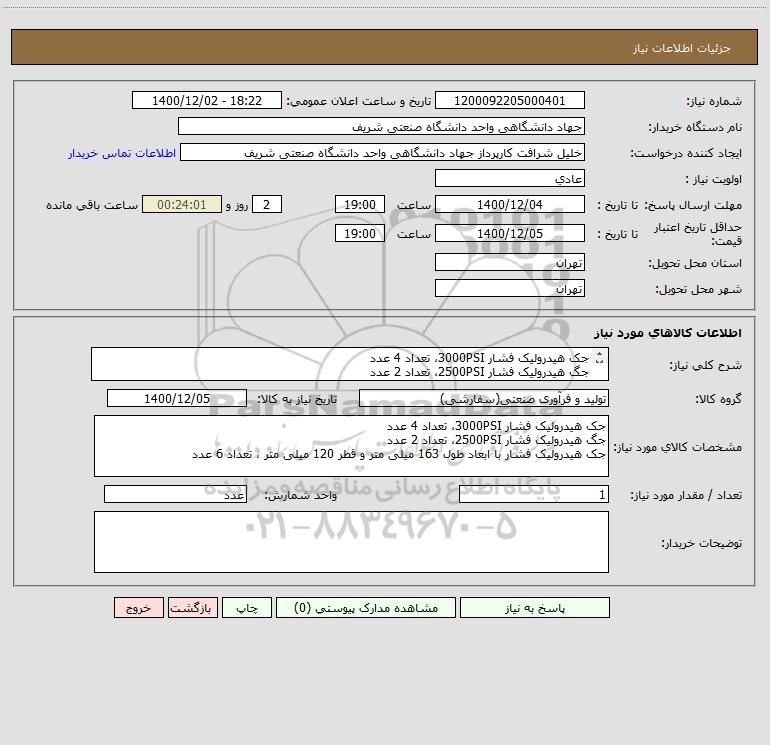Click the خروج exit button

click(138, 607)
